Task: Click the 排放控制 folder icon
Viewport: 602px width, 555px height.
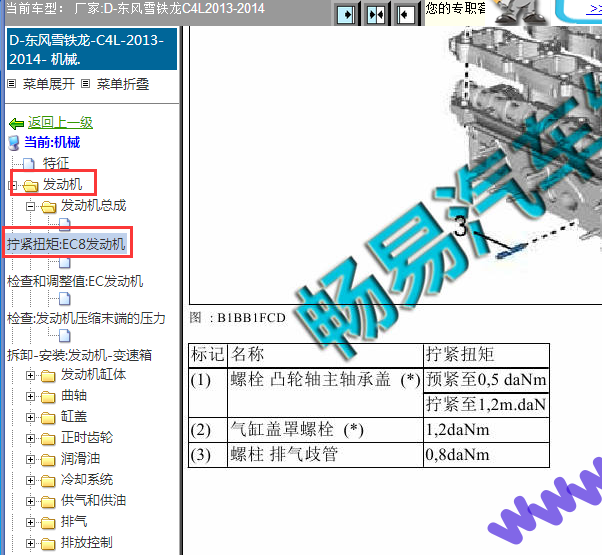Action: pos(48,544)
